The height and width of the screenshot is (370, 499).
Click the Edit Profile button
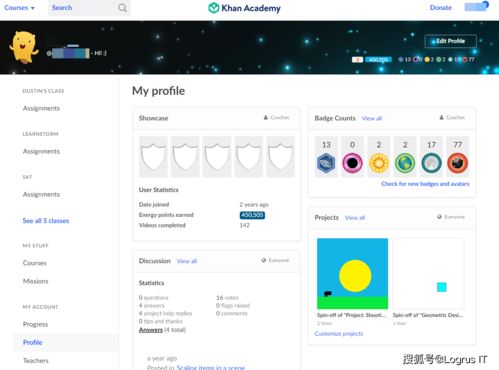pyautogui.click(x=451, y=41)
